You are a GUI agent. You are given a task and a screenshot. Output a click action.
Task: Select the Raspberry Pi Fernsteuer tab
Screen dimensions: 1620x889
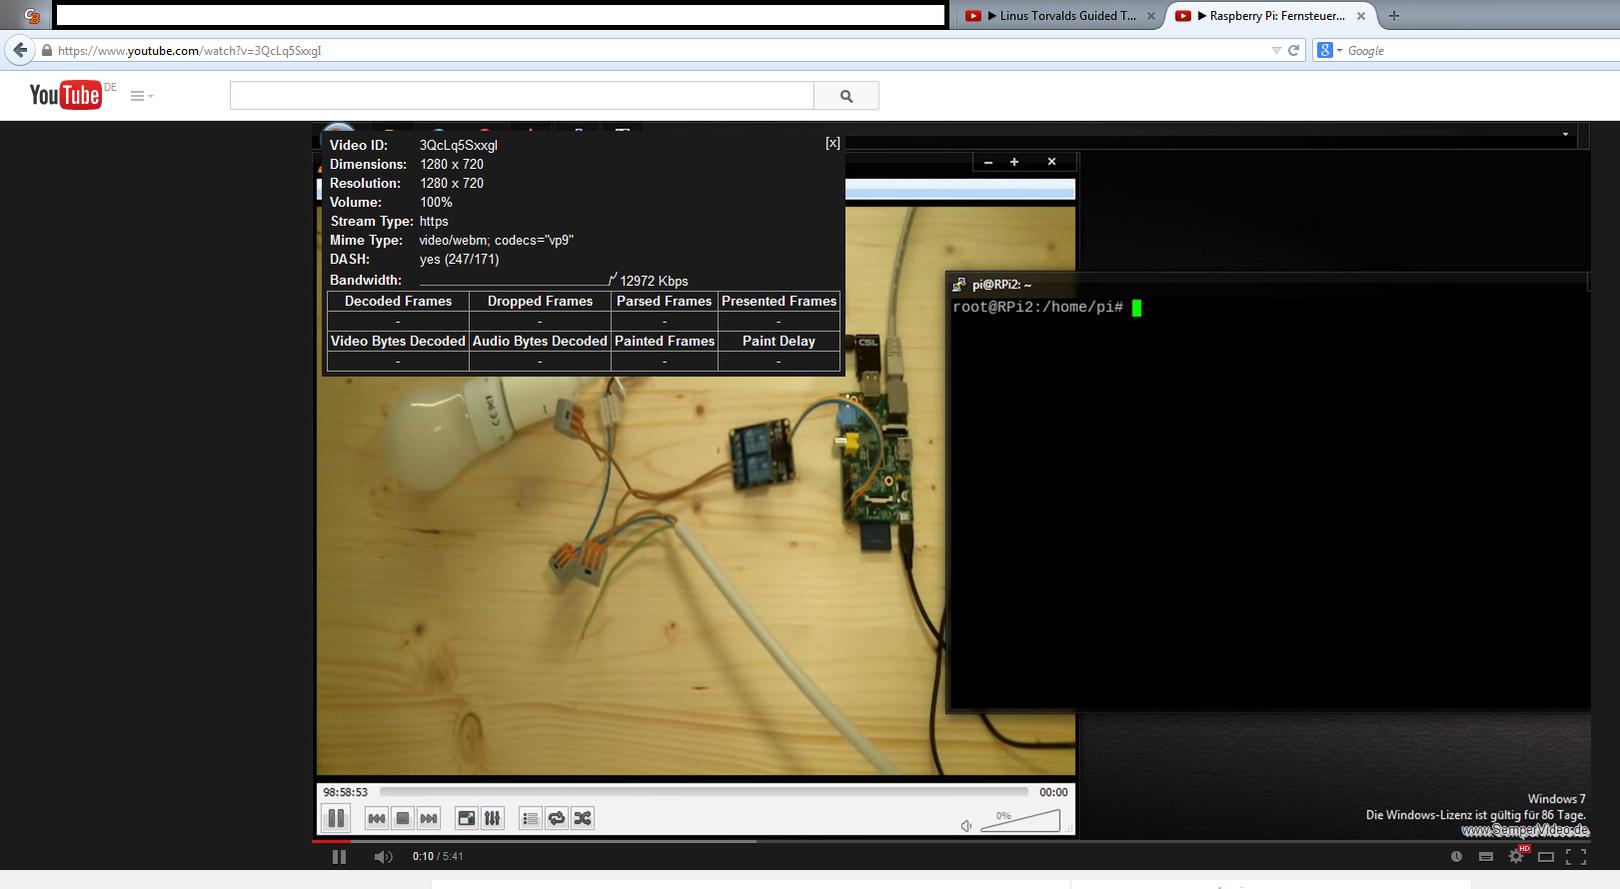tap(1270, 16)
